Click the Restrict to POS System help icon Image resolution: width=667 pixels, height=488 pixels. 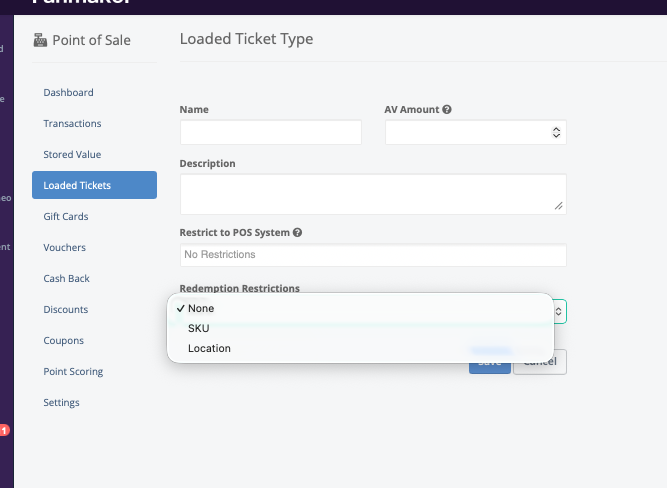pyautogui.click(x=297, y=233)
